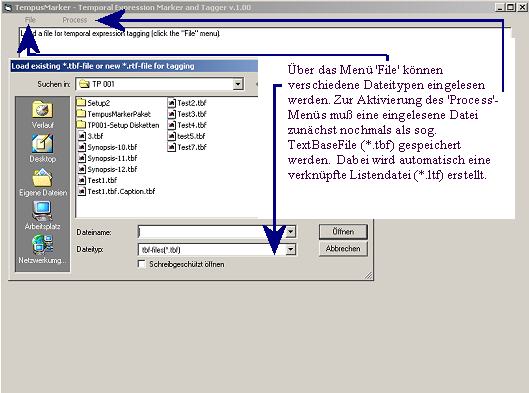Open the Process menu
529x393 pixels.
tap(75, 20)
